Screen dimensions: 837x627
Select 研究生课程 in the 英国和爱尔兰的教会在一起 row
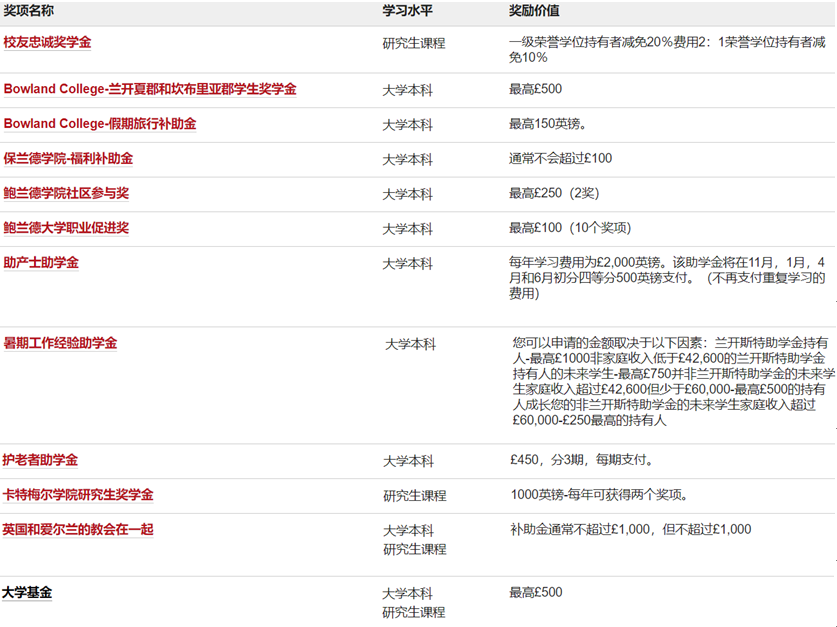click(415, 549)
